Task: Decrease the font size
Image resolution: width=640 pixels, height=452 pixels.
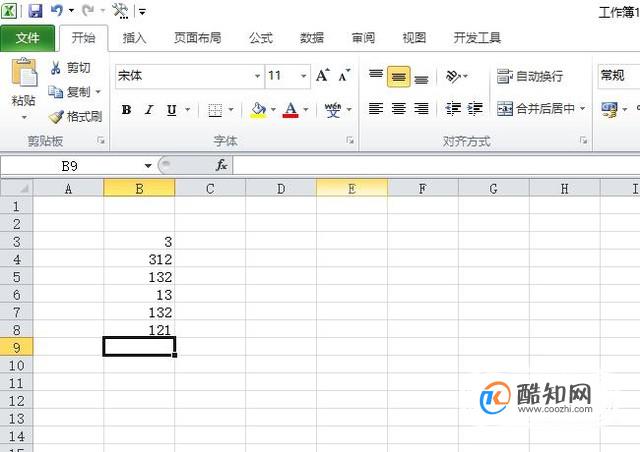Action: pos(344,76)
